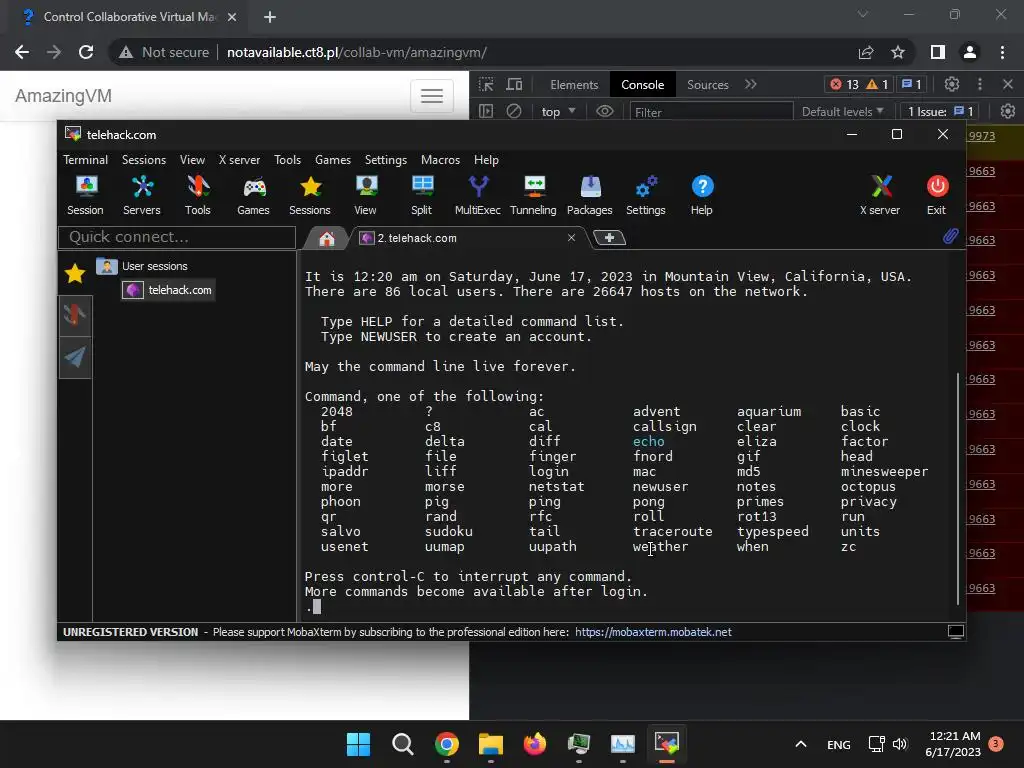Open the Games toolbar icon

point(253,195)
